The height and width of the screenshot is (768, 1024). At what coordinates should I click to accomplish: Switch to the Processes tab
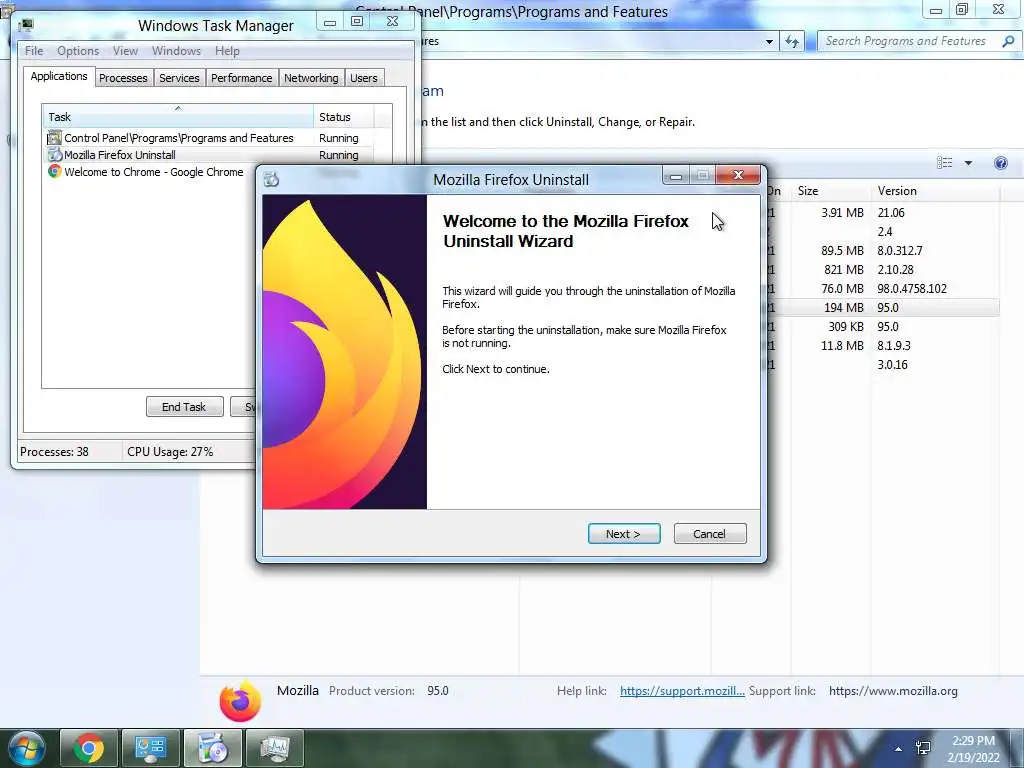pos(123,78)
